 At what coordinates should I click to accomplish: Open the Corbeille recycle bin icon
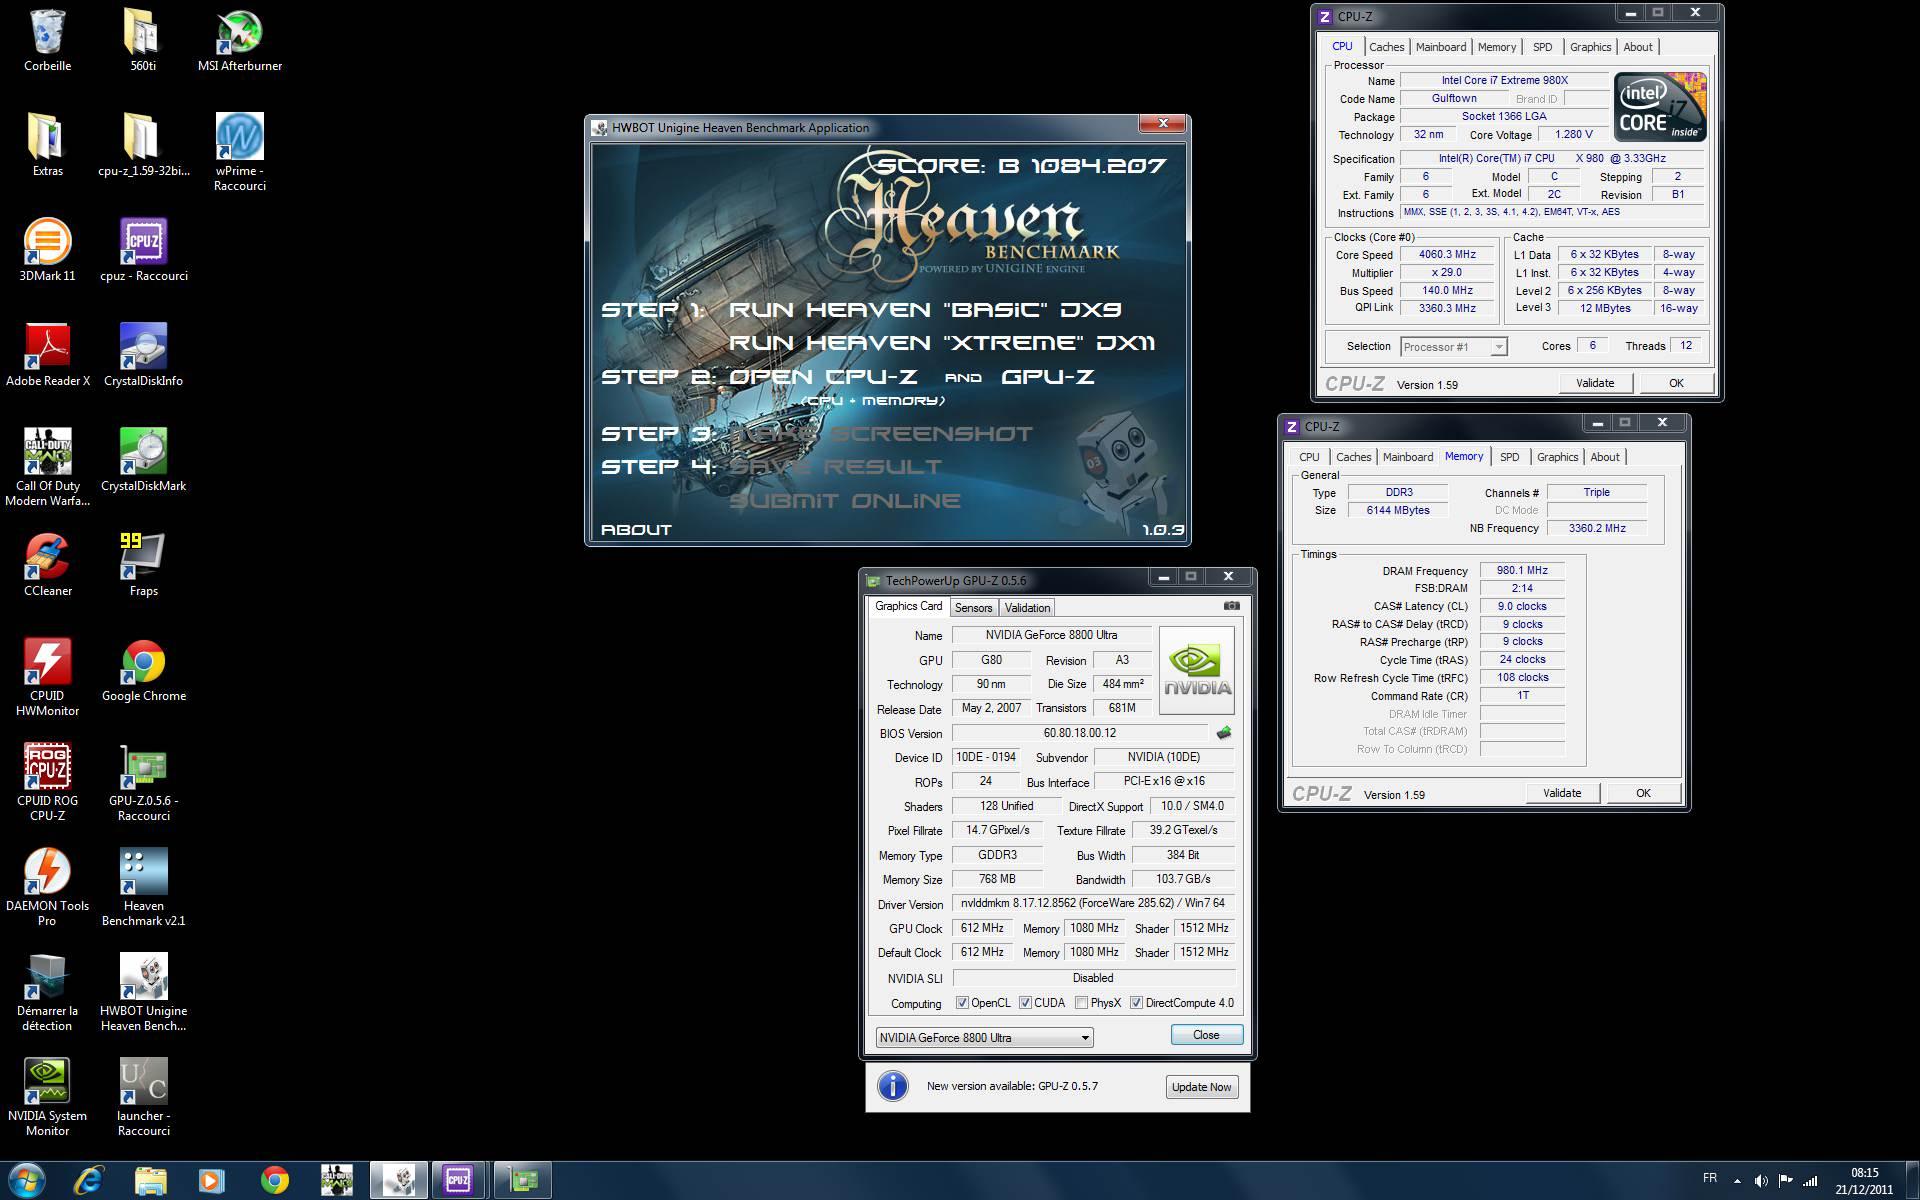point(47,40)
